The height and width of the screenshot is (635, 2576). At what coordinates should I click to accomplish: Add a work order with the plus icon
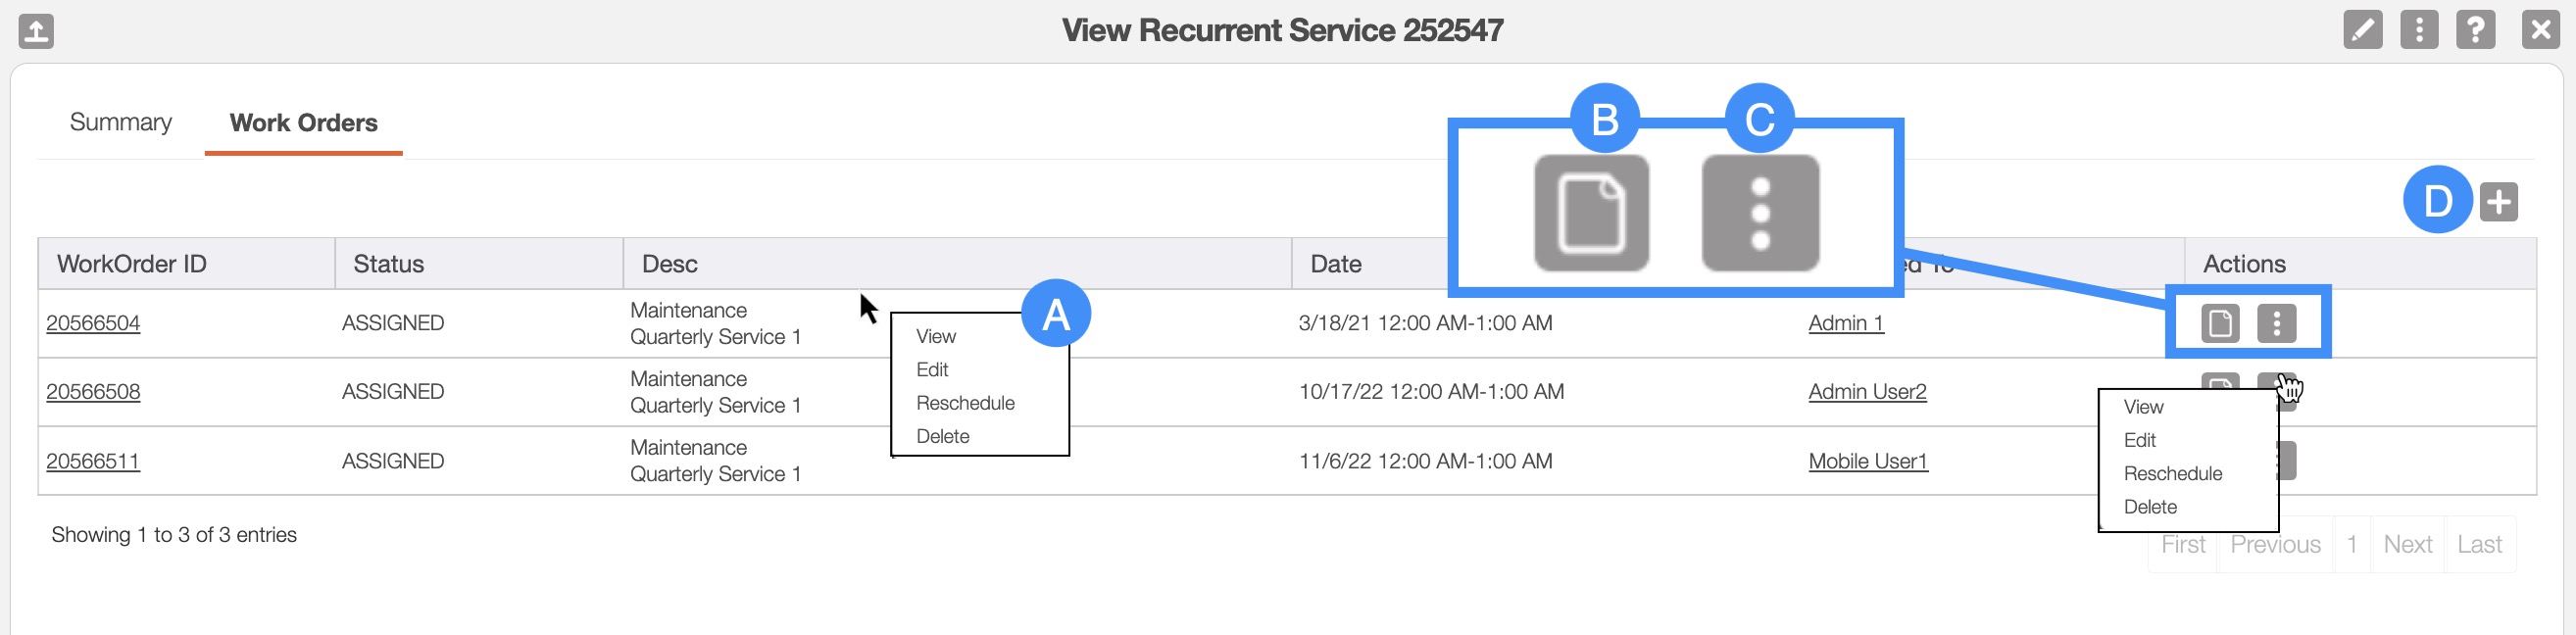[x=2498, y=202]
